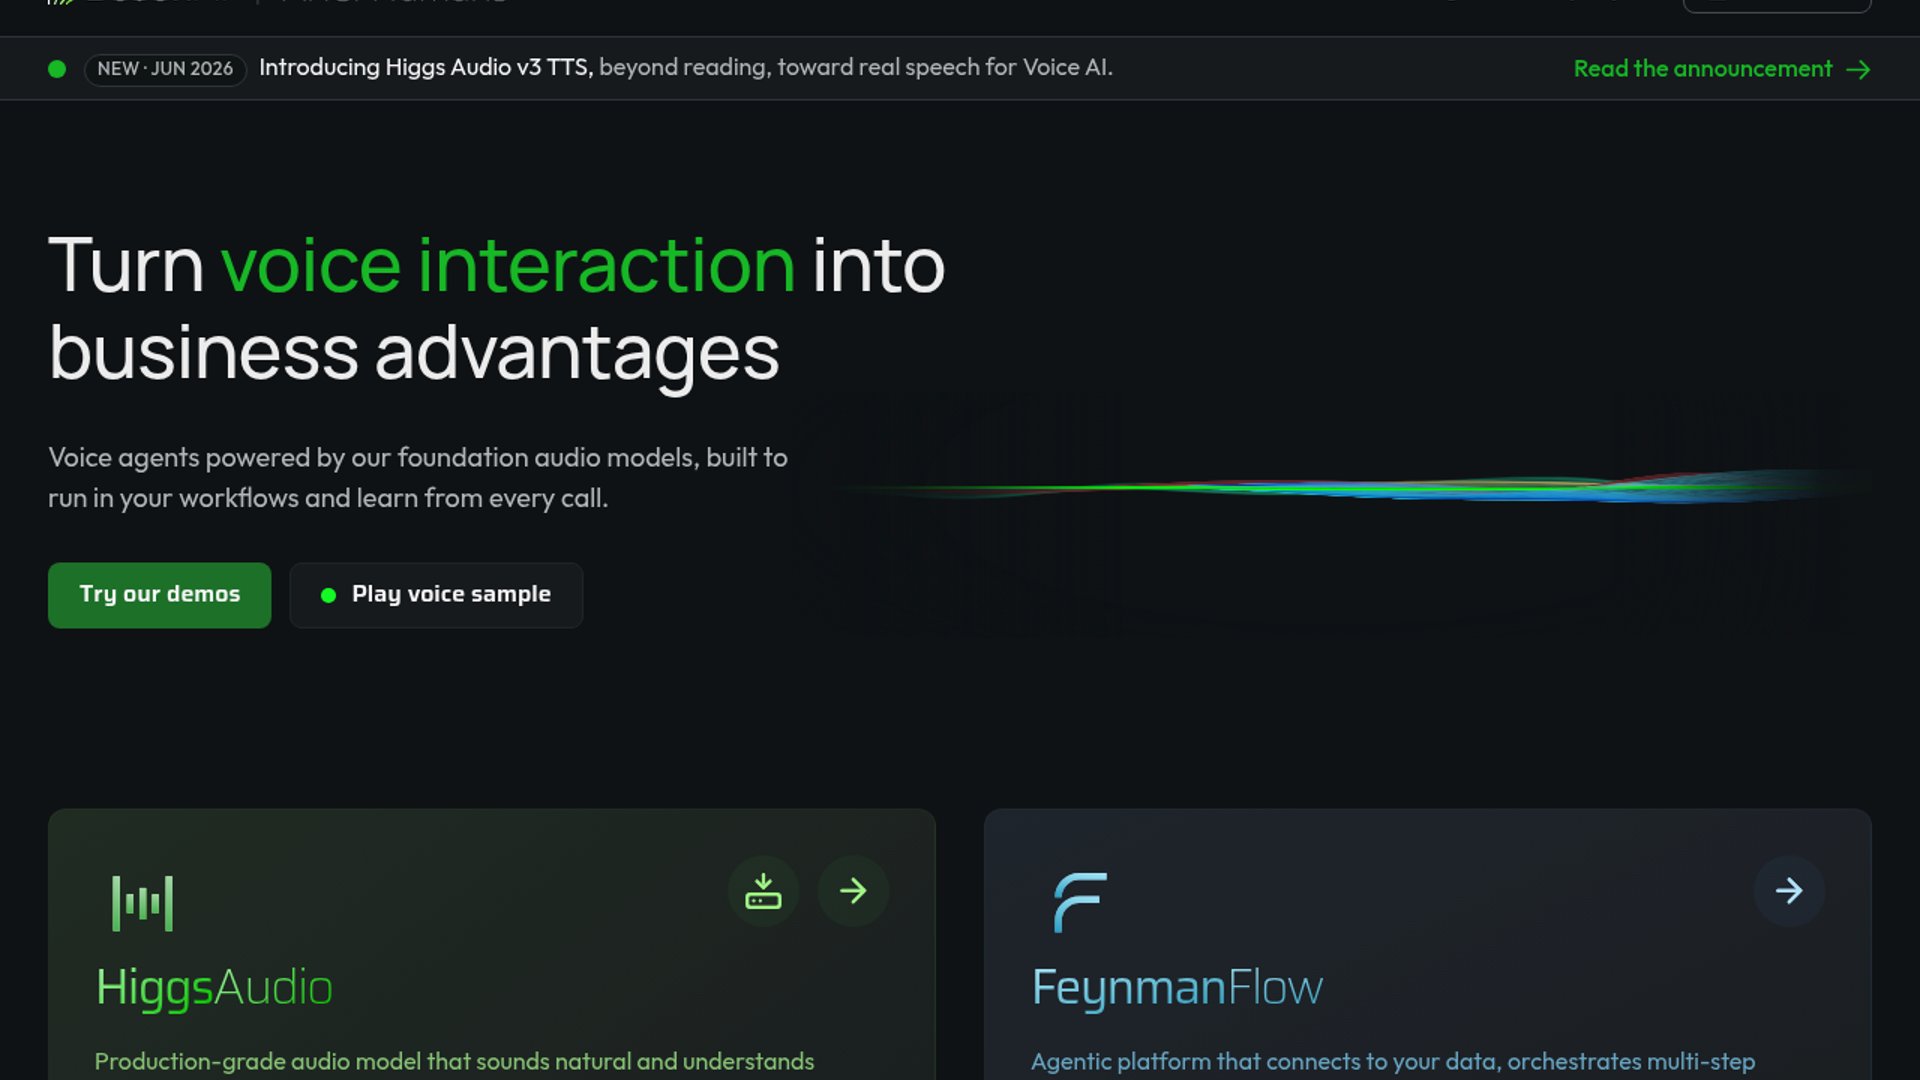Click the arrow icon on FeynmanFlow card

1789,891
